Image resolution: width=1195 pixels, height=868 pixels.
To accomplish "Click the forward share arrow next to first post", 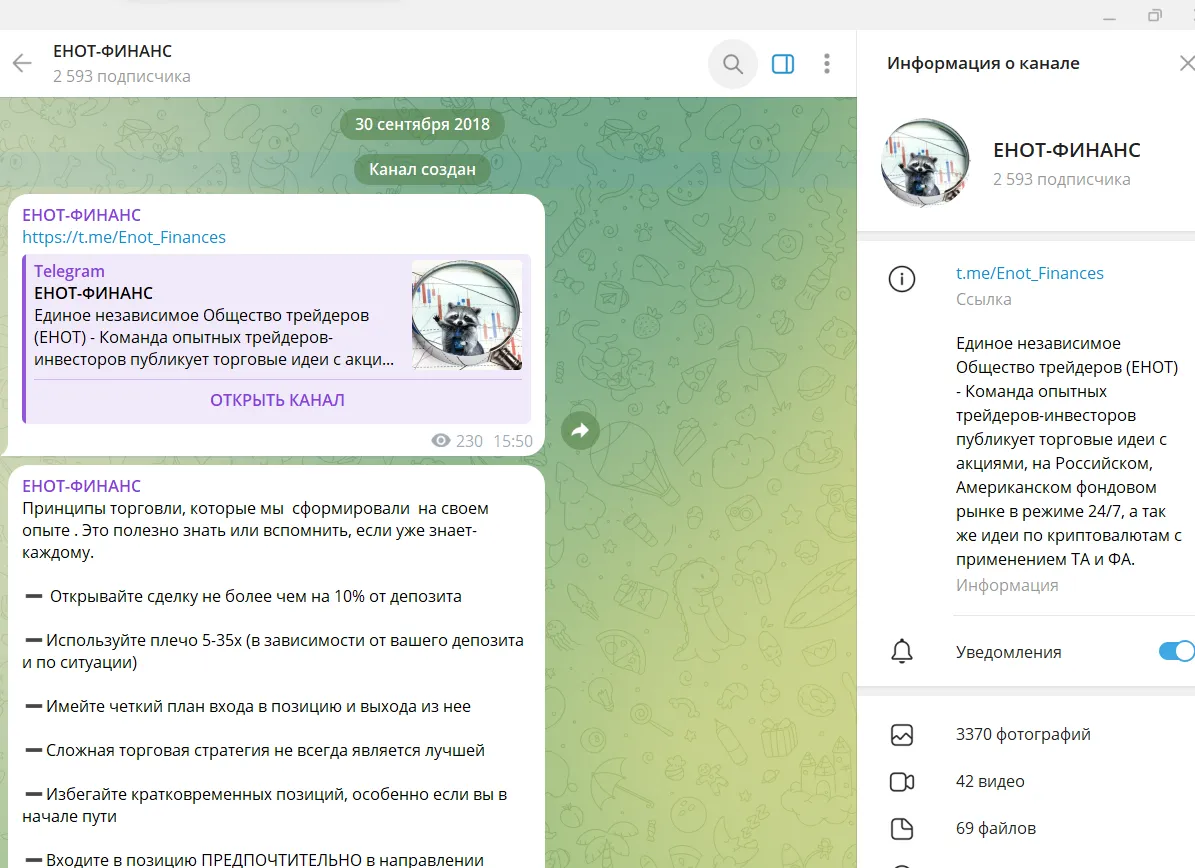I will coord(581,431).
